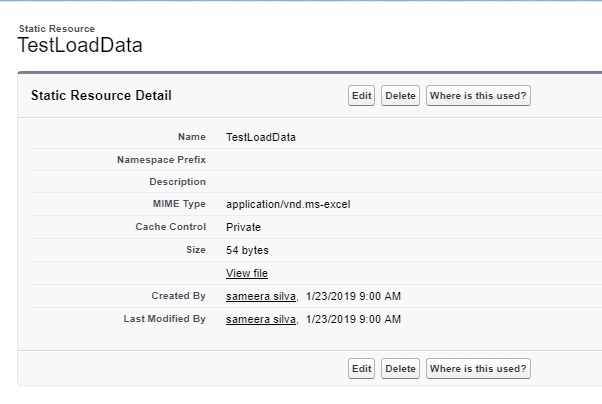Click the large TestLoadData page title
The image size is (602, 404).
(81, 46)
